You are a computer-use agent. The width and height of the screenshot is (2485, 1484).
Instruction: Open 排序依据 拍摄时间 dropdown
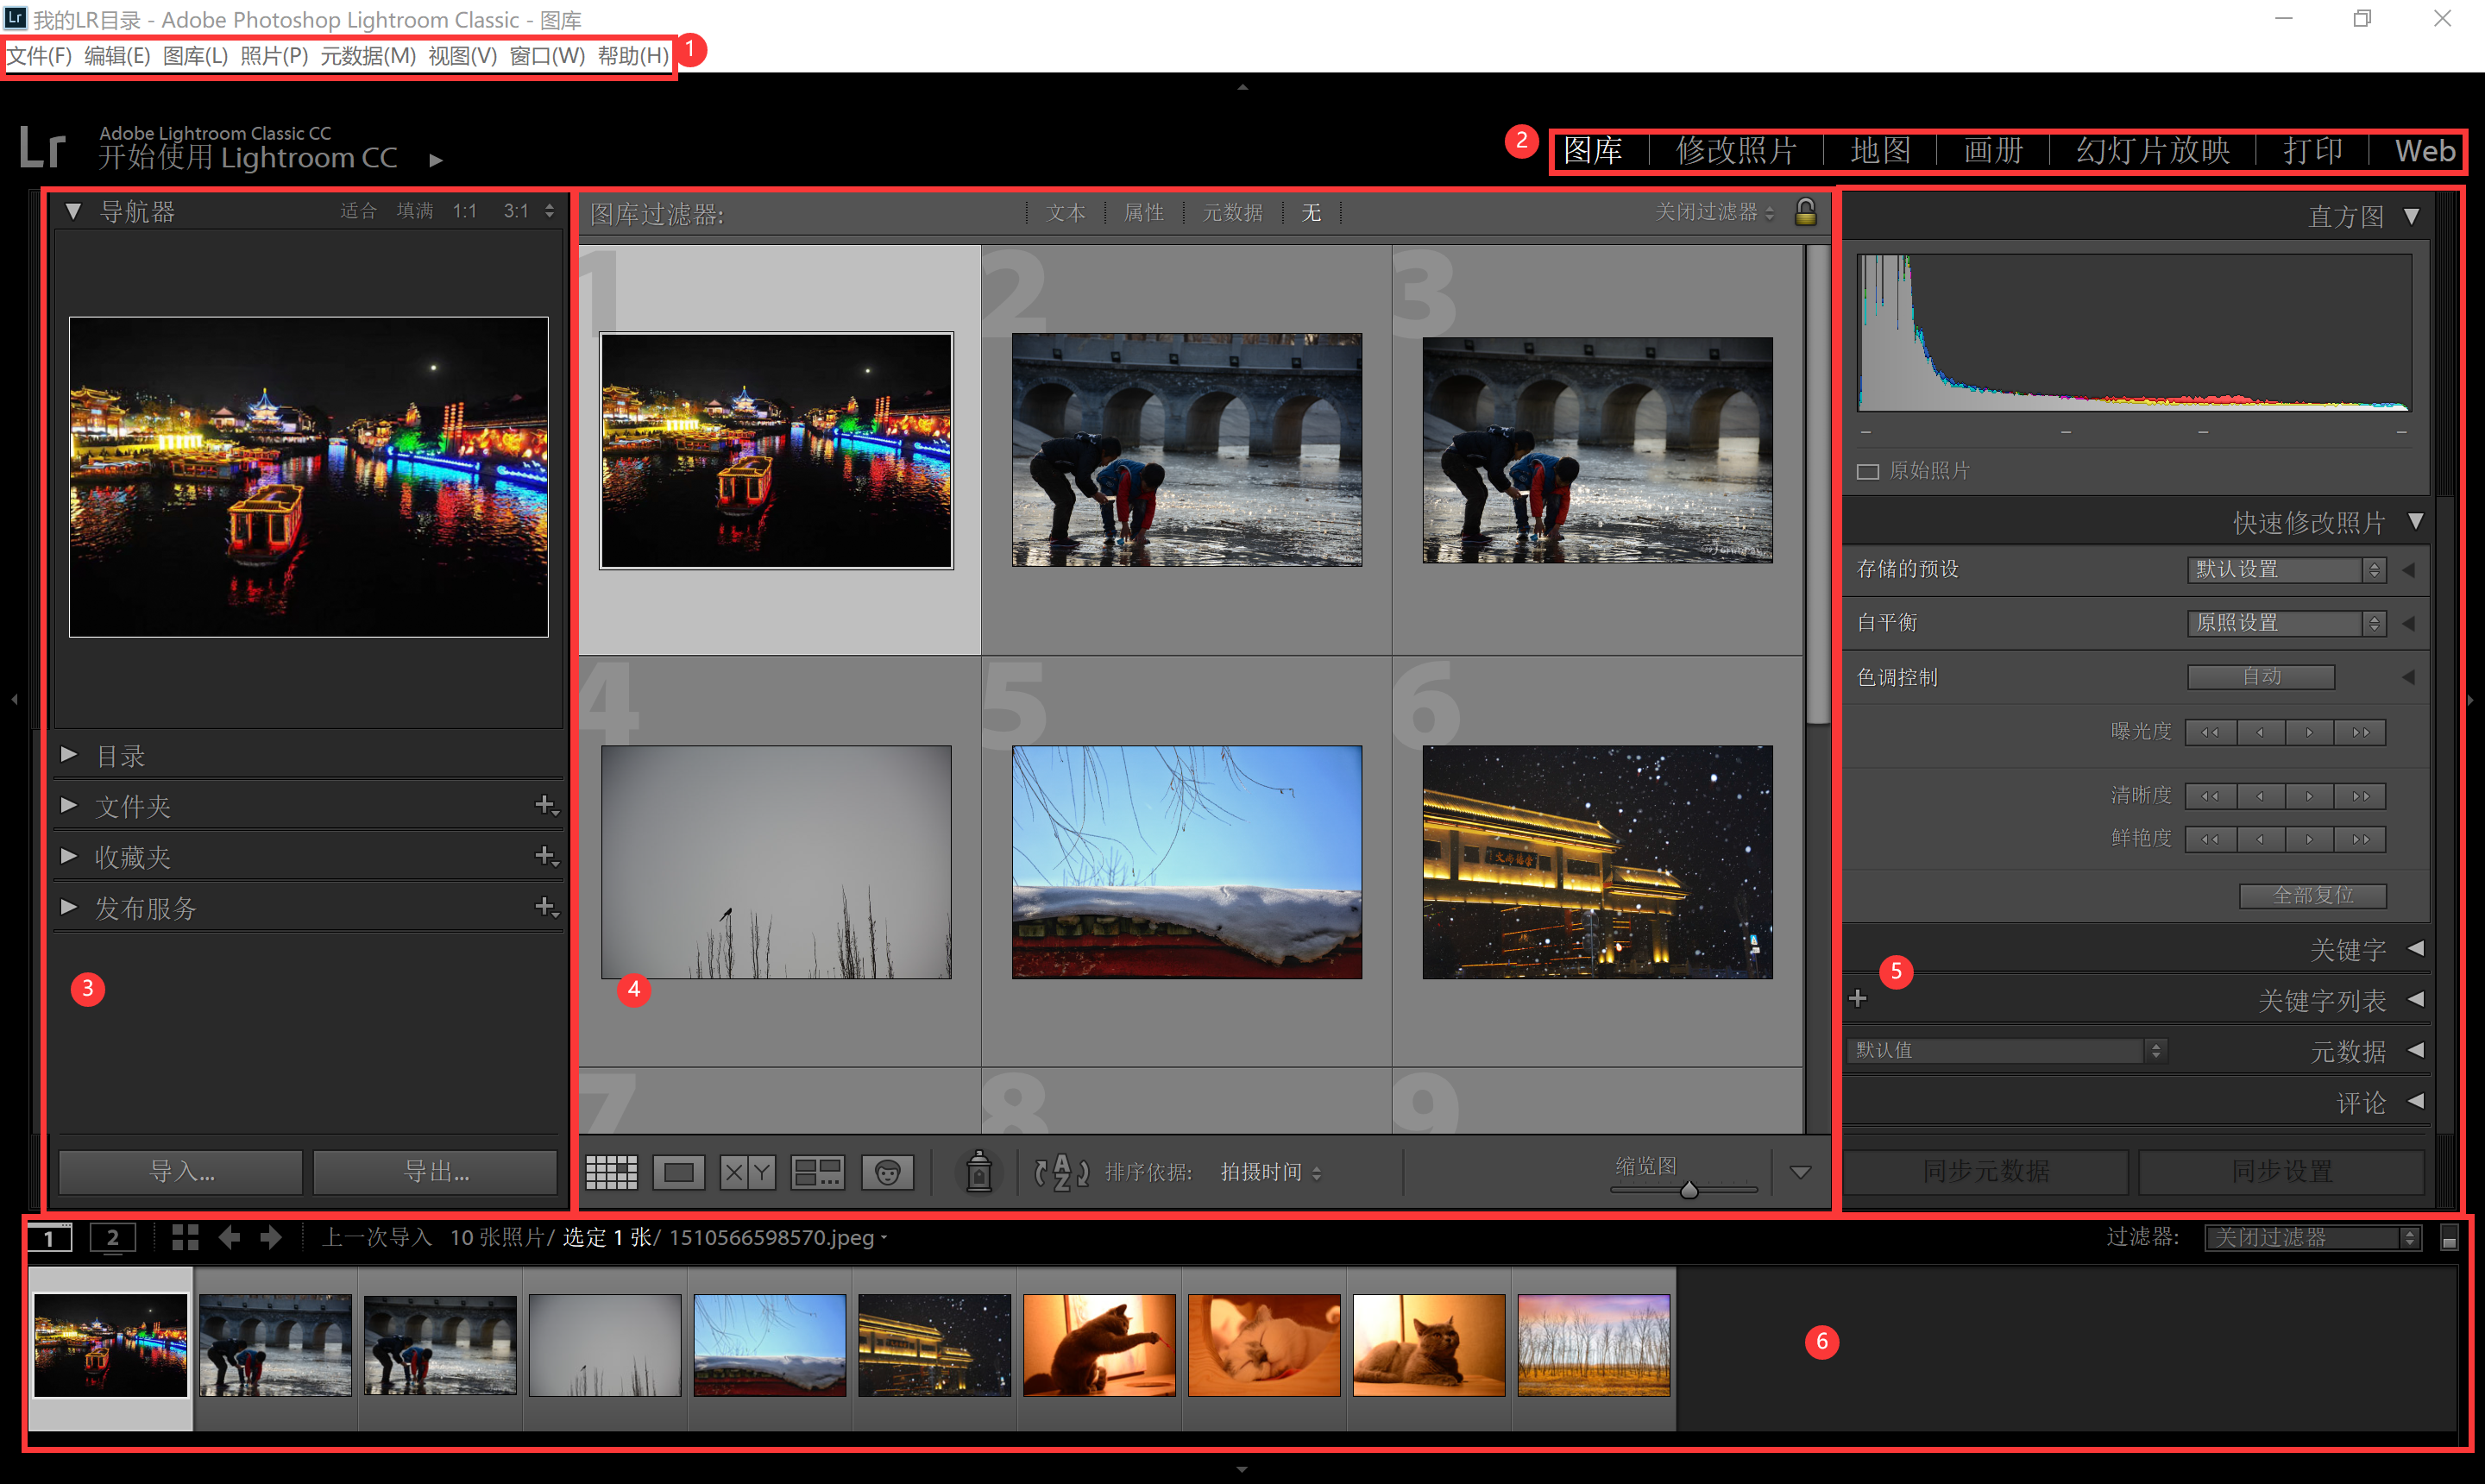point(1270,1172)
